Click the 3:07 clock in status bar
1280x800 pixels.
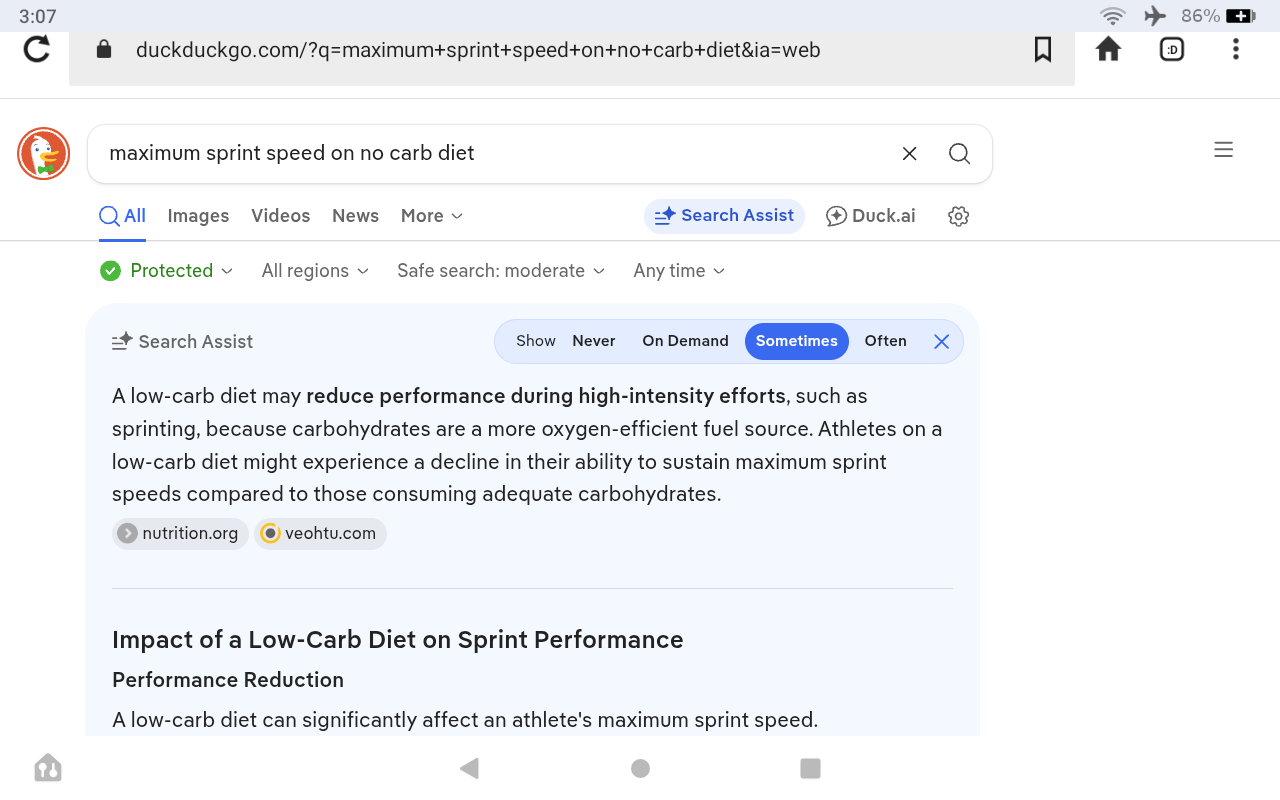tap(38, 16)
